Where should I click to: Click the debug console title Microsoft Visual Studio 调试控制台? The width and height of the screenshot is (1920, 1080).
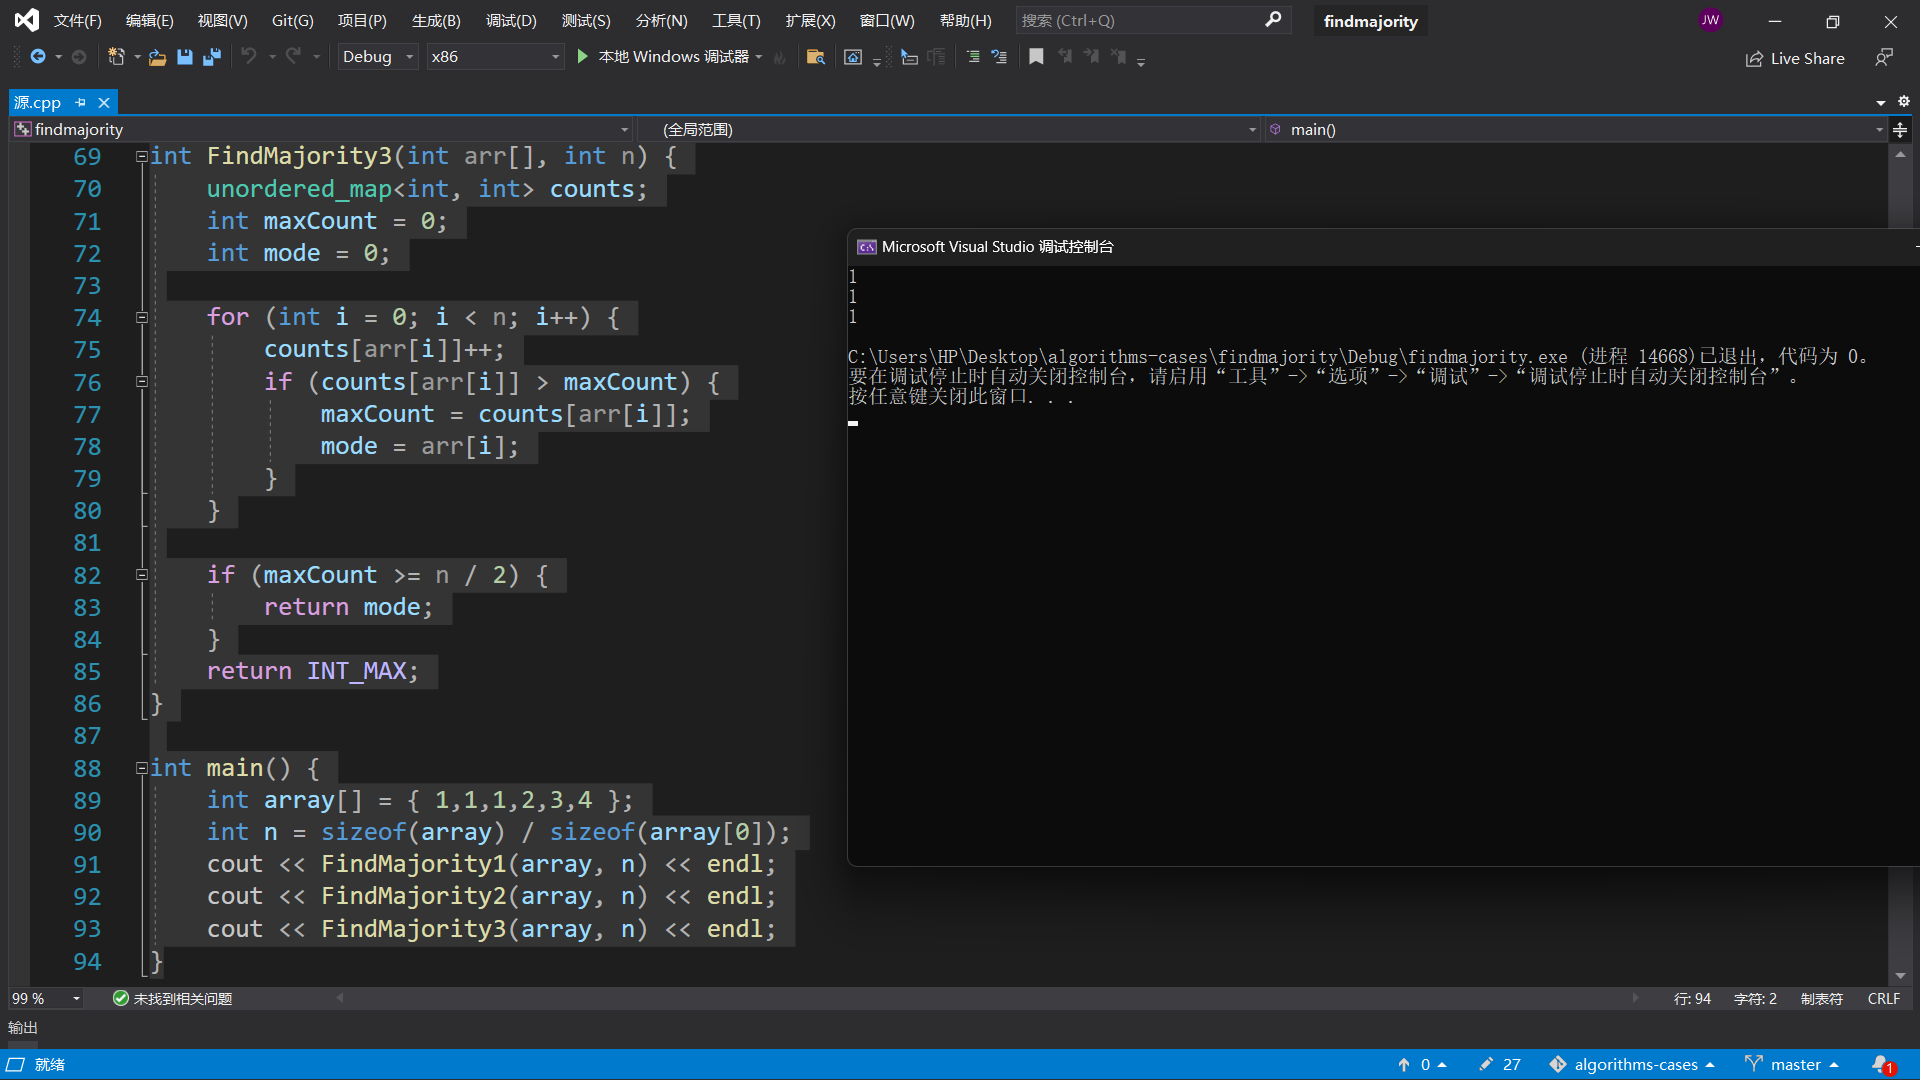[997, 247]
